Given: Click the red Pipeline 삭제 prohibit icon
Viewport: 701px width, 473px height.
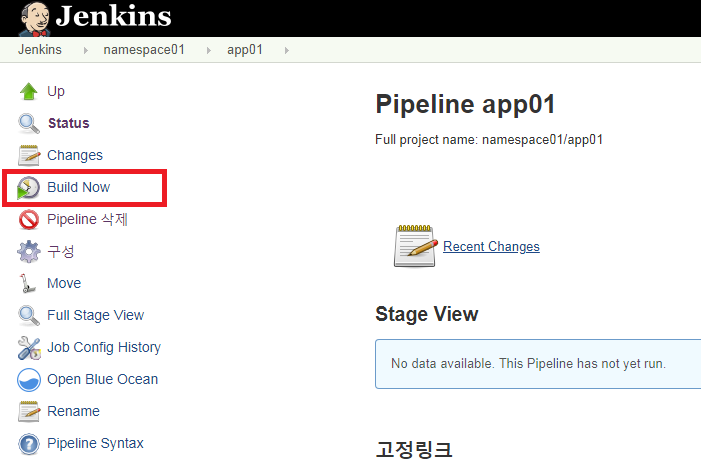Looking at the screenshot, I should point(29,220).
